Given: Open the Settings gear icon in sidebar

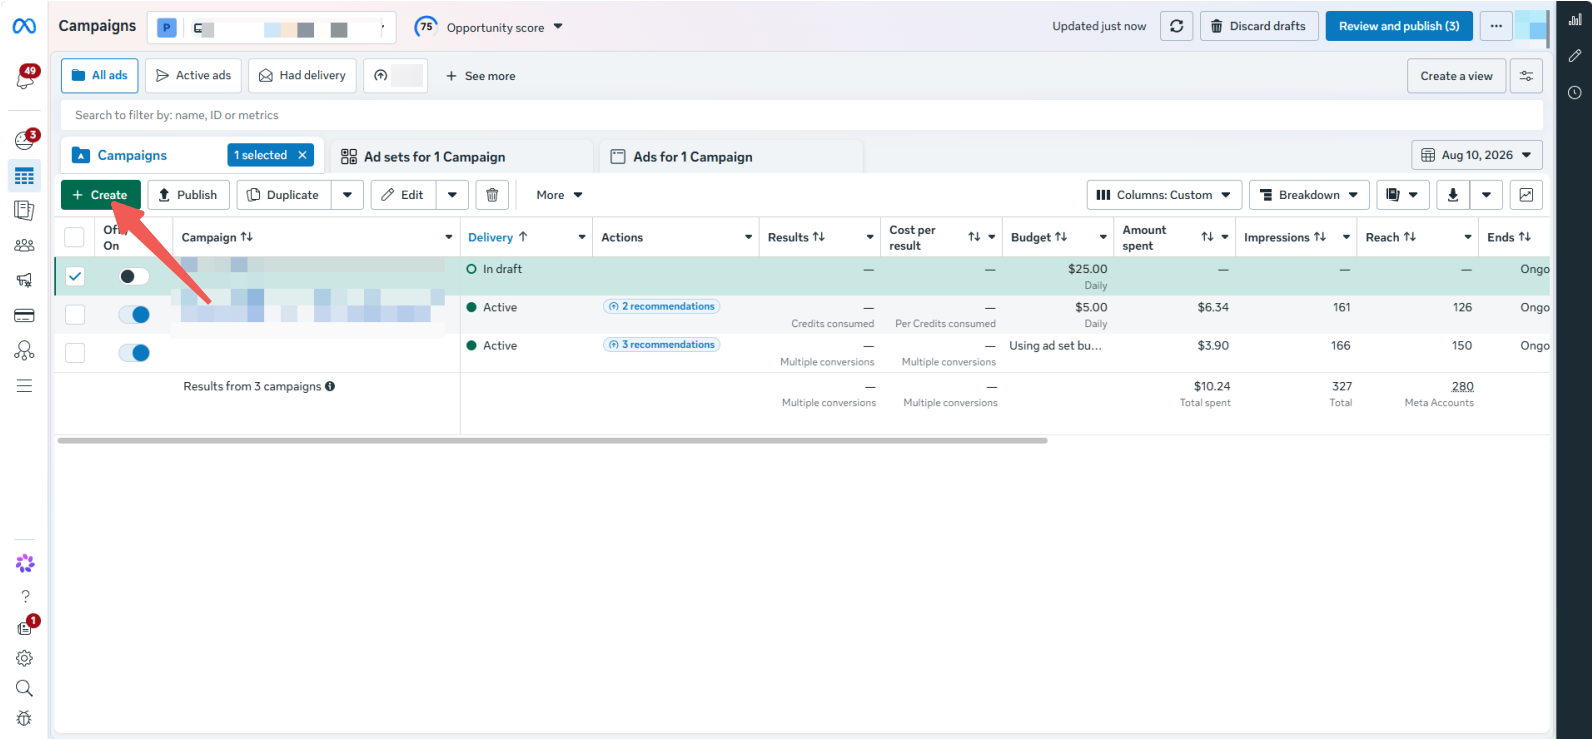Looking at the screenshot, I should point(24,658).
